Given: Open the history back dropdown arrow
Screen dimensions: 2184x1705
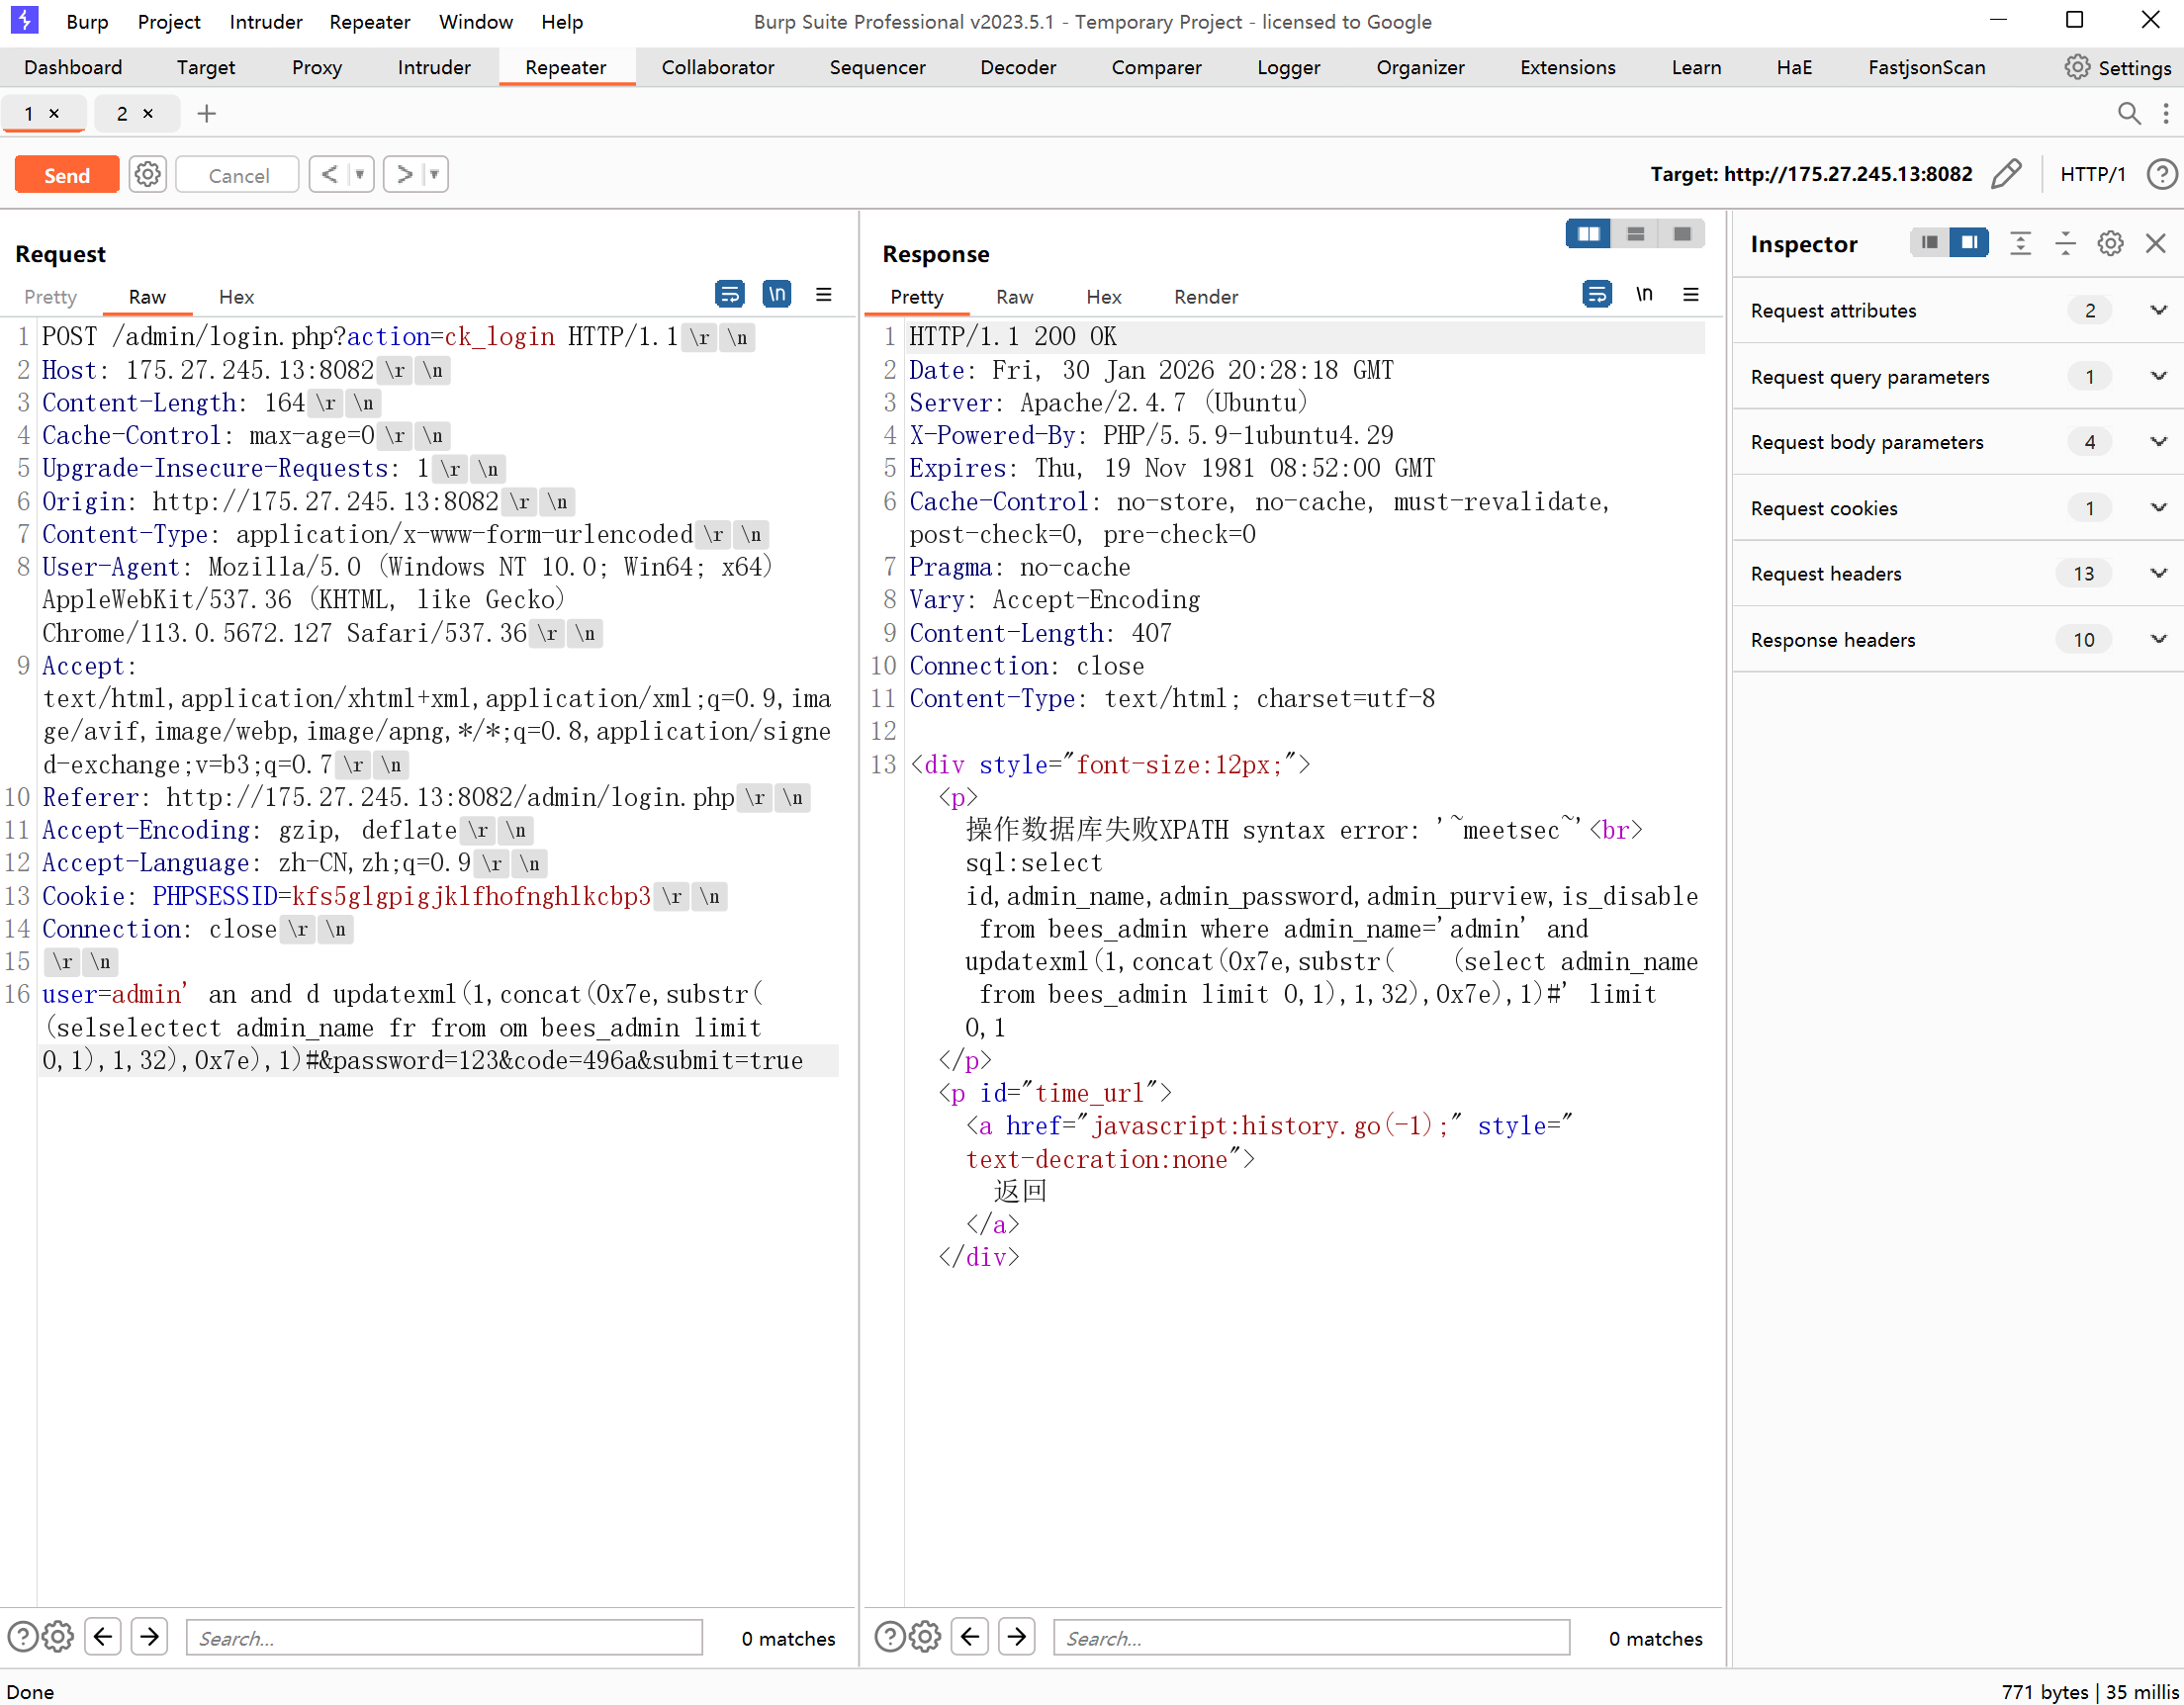Looking at the screenshot, I should (x=360, y=174).
